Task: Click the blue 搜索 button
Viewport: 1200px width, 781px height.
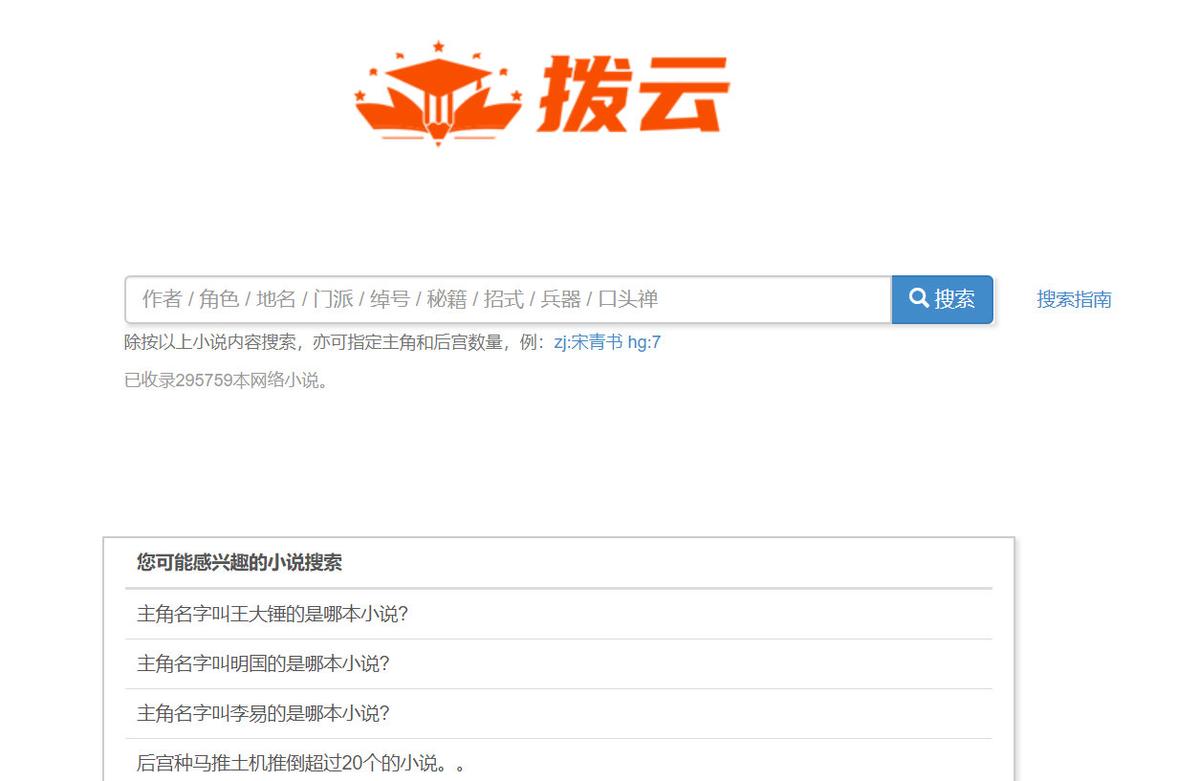Action: point(942,299)
